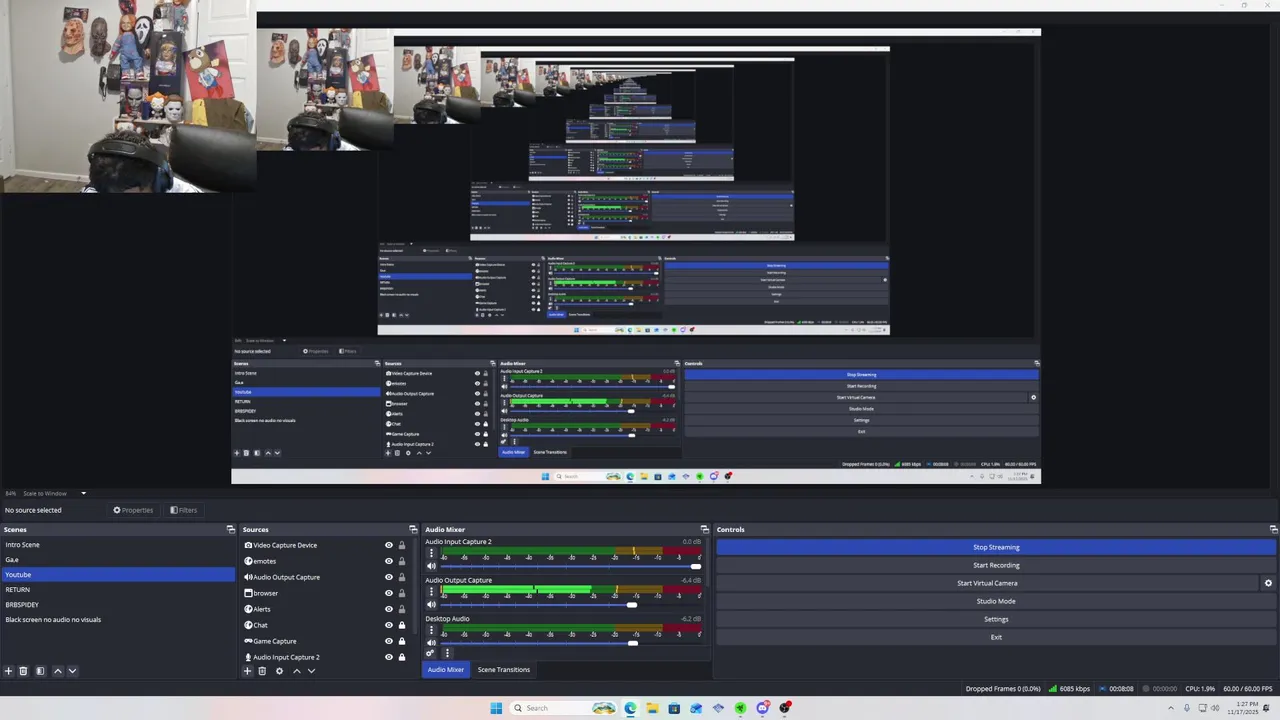
Task: Click Stop Streaming button
Action: 996,547
